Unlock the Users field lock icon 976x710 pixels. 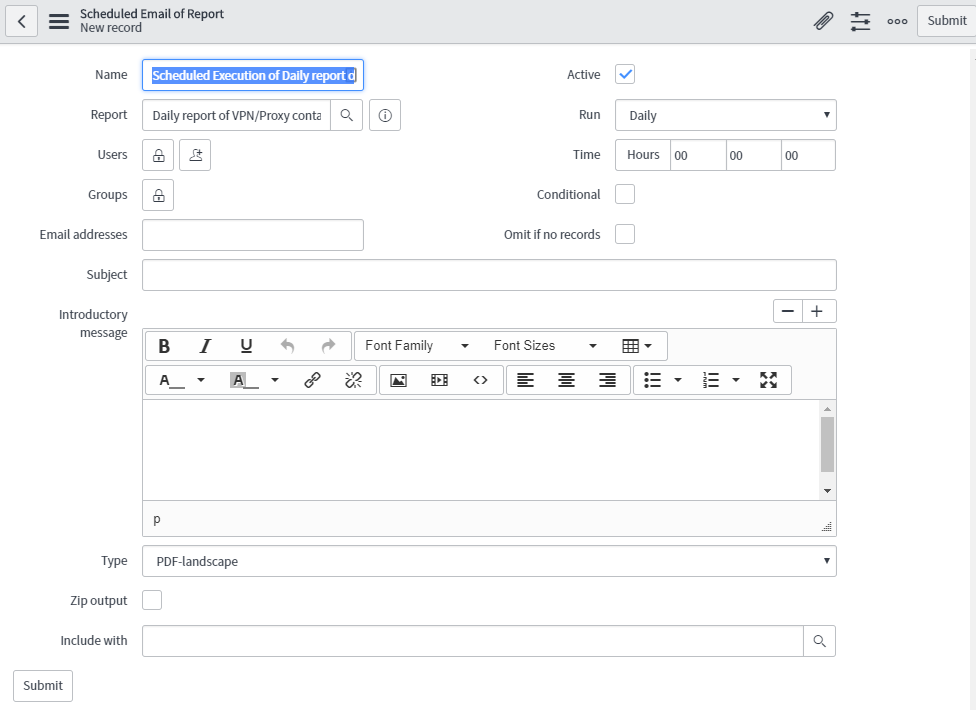tap(156, 154)
